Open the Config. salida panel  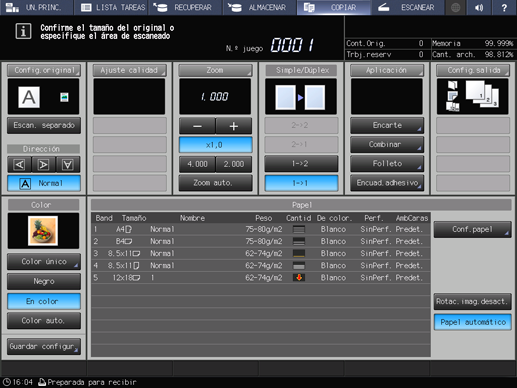473,70
